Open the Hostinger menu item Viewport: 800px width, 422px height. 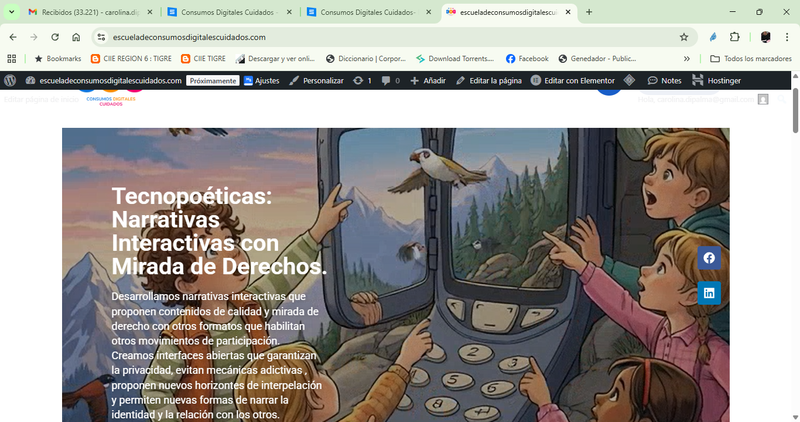pos(716,80)
